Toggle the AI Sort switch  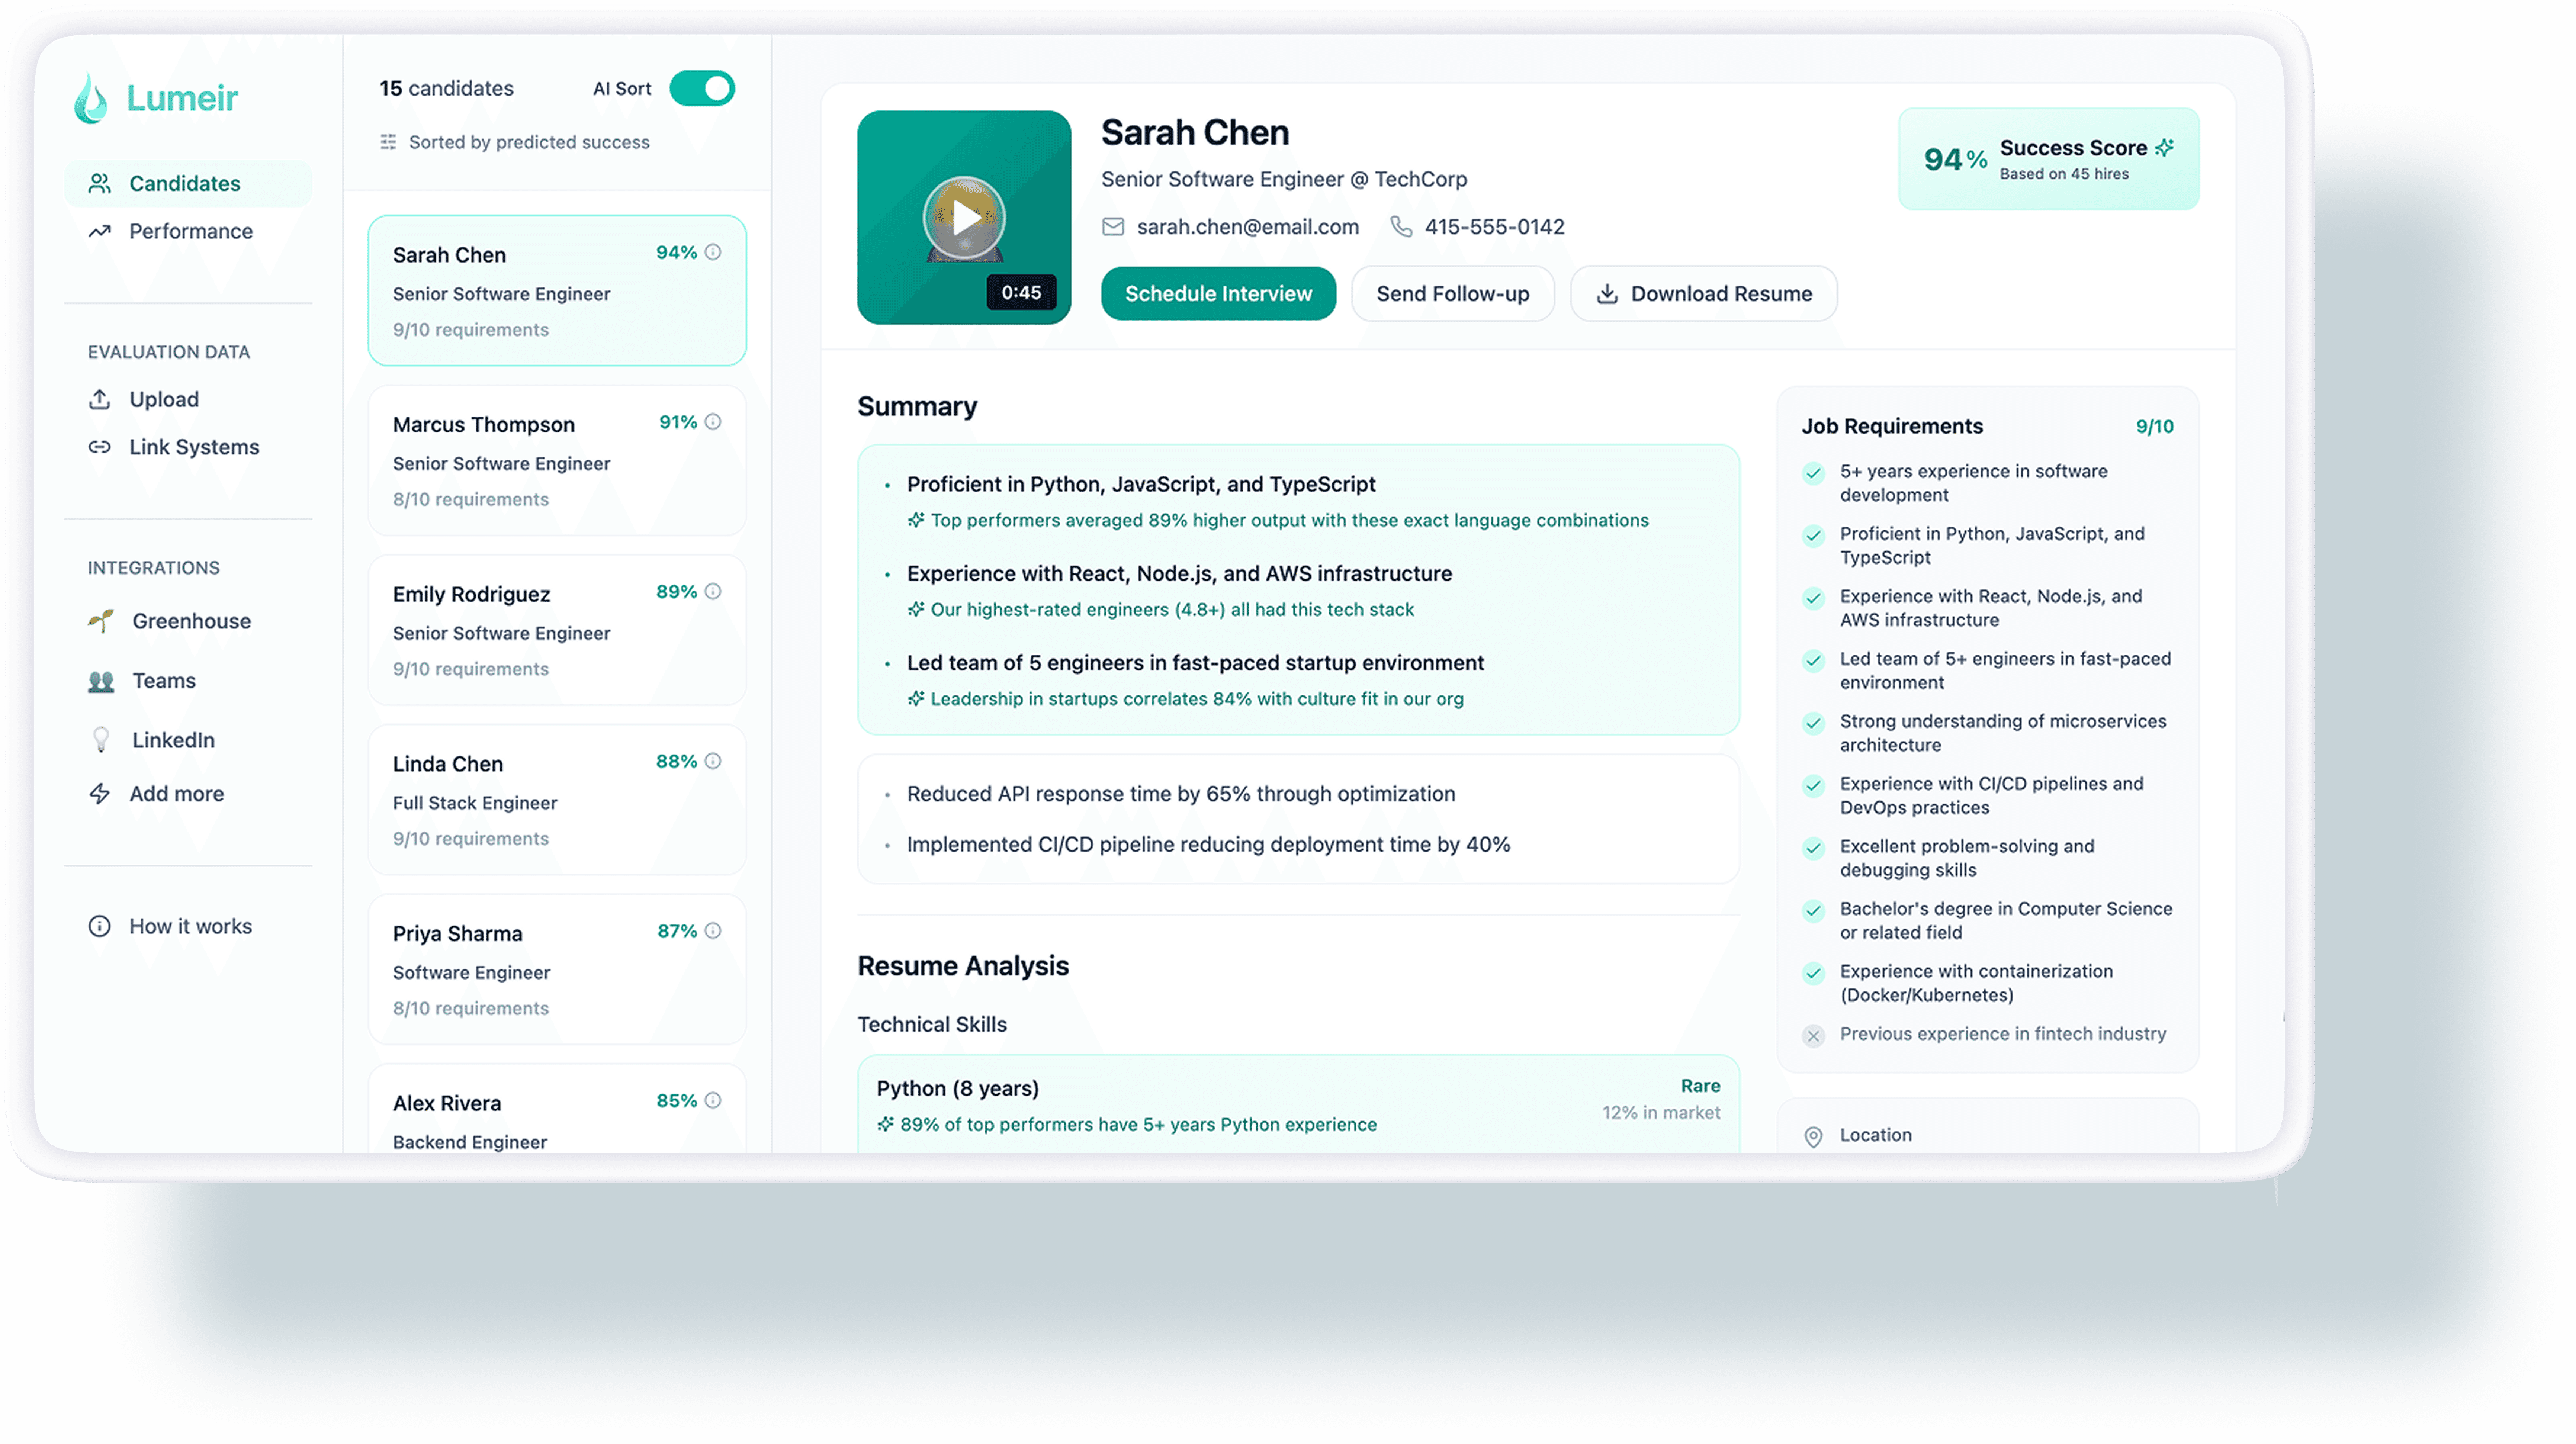[x=702, y=88]
